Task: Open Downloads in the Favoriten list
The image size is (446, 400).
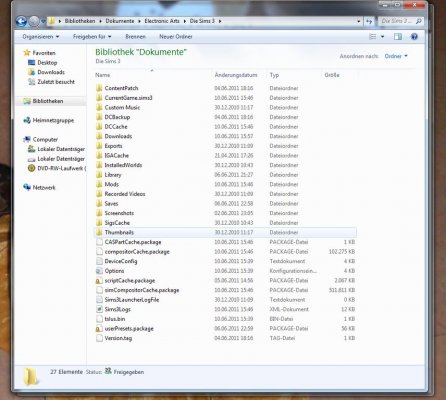Action: (51, 72)
